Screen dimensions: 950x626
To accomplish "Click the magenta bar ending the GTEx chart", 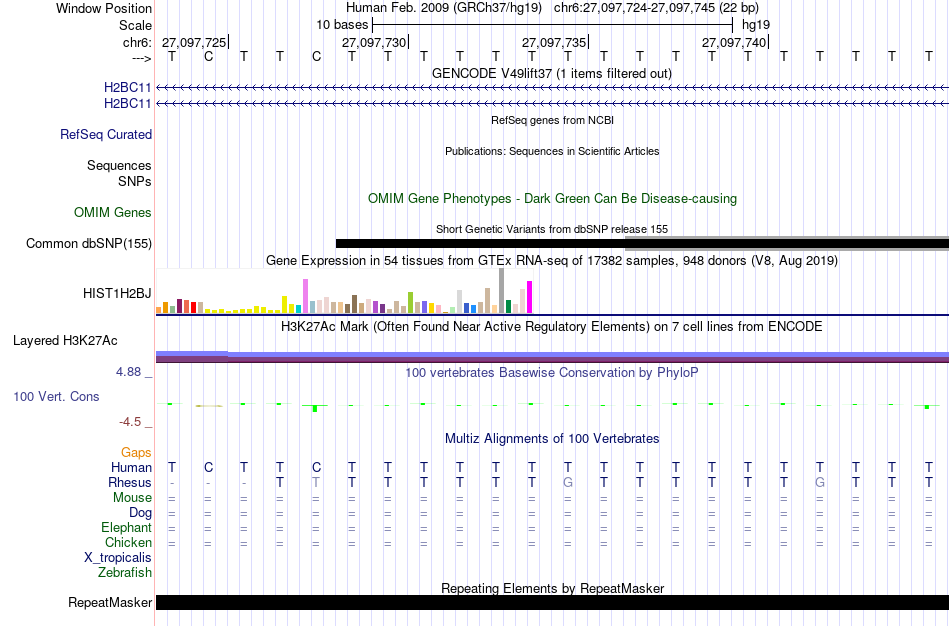I will (x=530, y=297).
